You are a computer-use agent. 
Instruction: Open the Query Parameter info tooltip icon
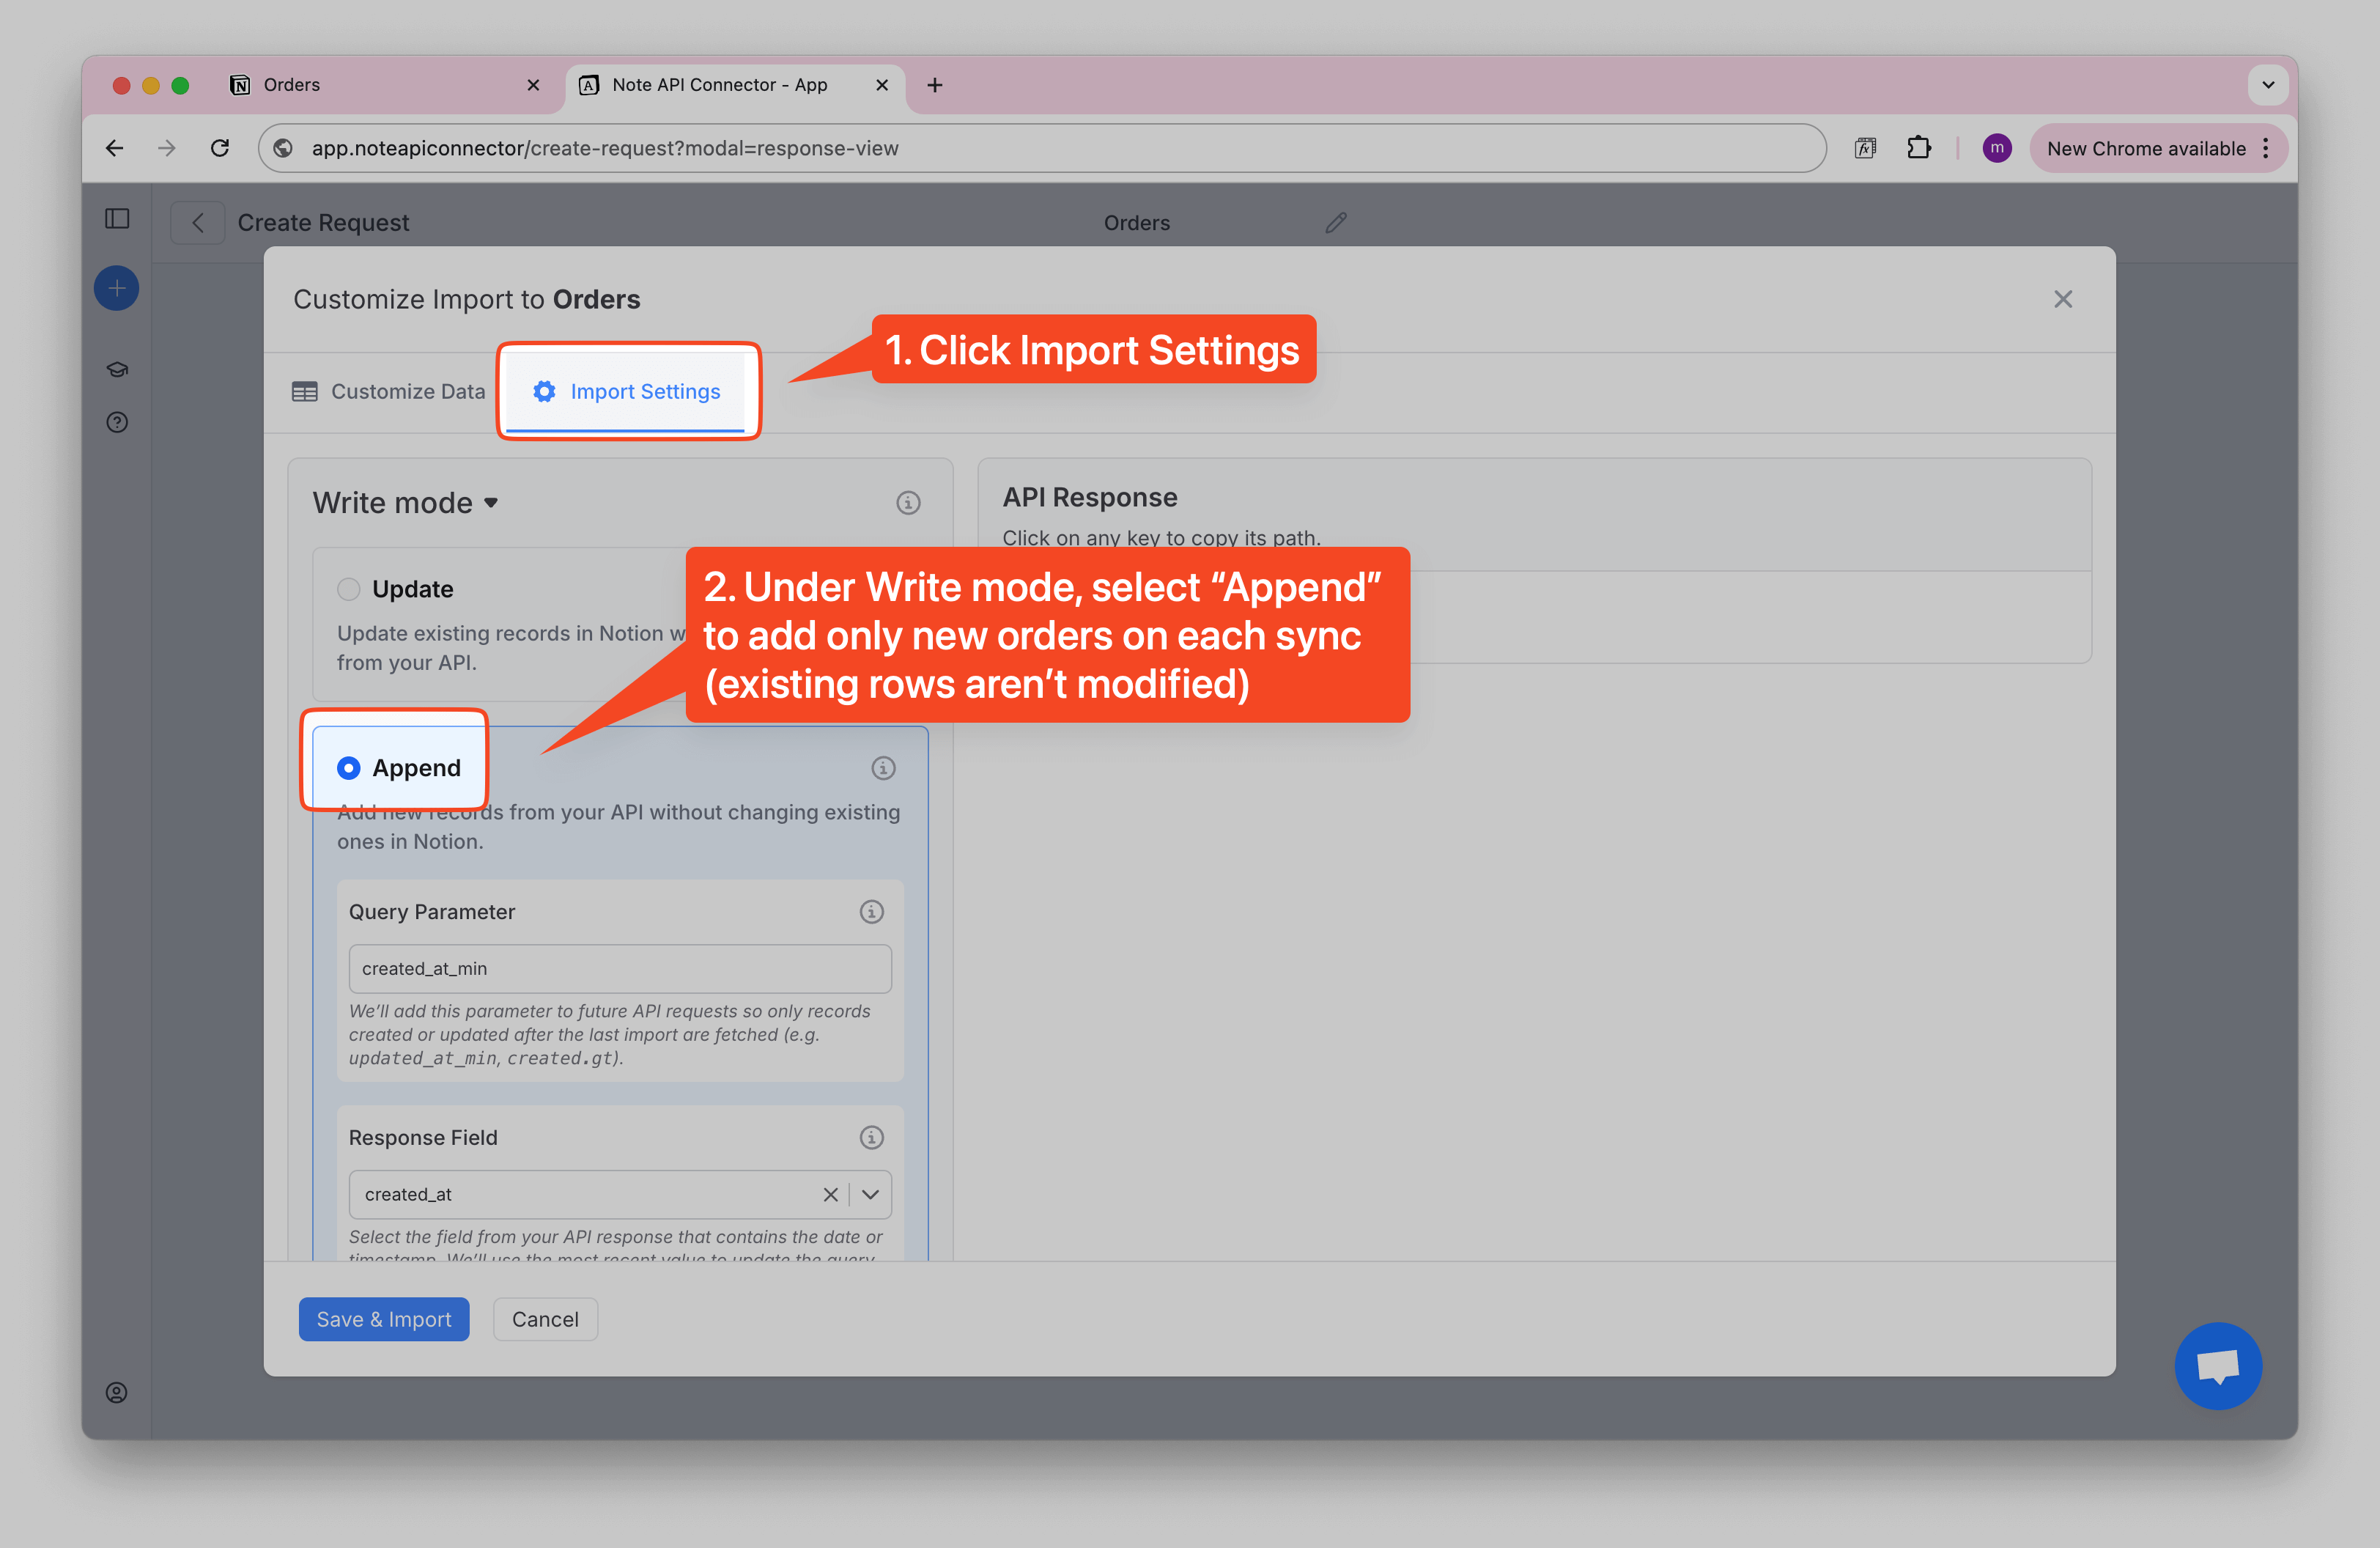871,912
